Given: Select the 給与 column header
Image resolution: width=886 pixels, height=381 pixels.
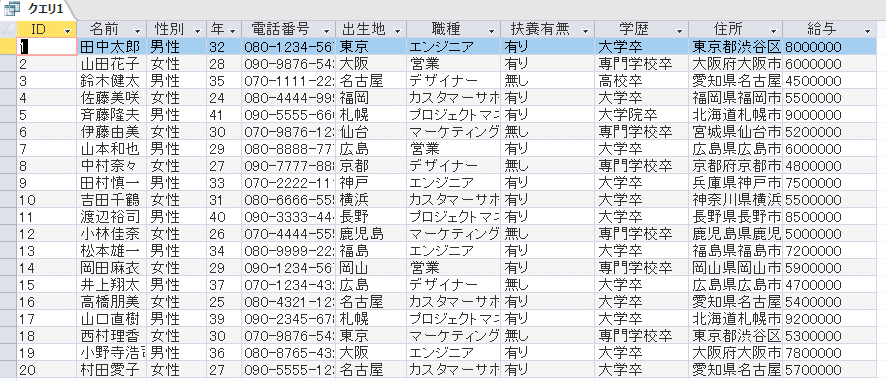Looking at the screenshot, I should [829, 29].
